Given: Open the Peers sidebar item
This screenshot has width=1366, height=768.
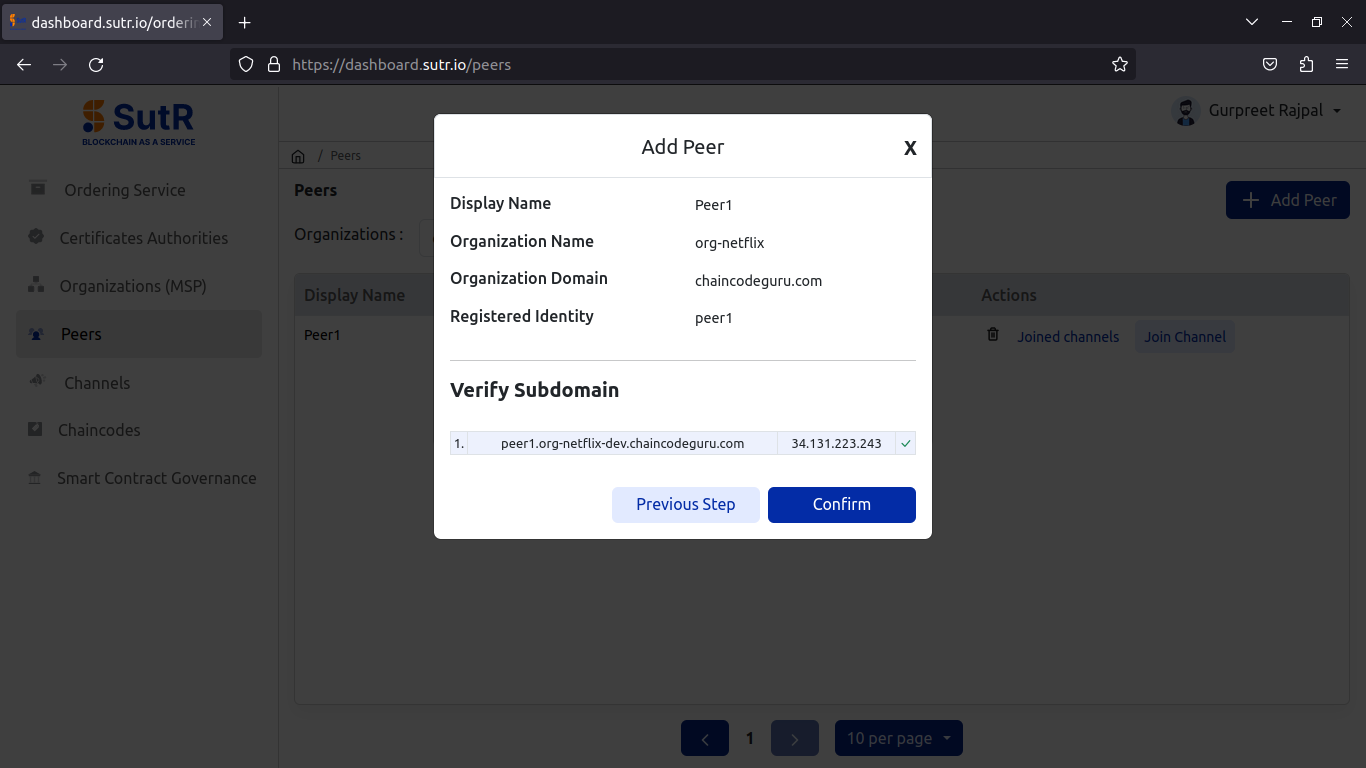Looking at the screenshot, I should click(139, 334).
